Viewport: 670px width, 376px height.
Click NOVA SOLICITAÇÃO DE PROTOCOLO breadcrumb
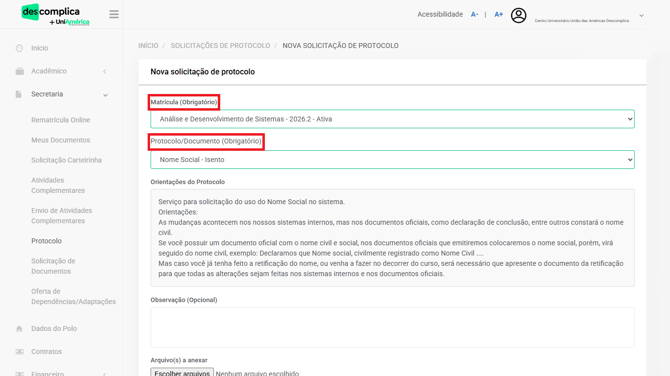341,46
